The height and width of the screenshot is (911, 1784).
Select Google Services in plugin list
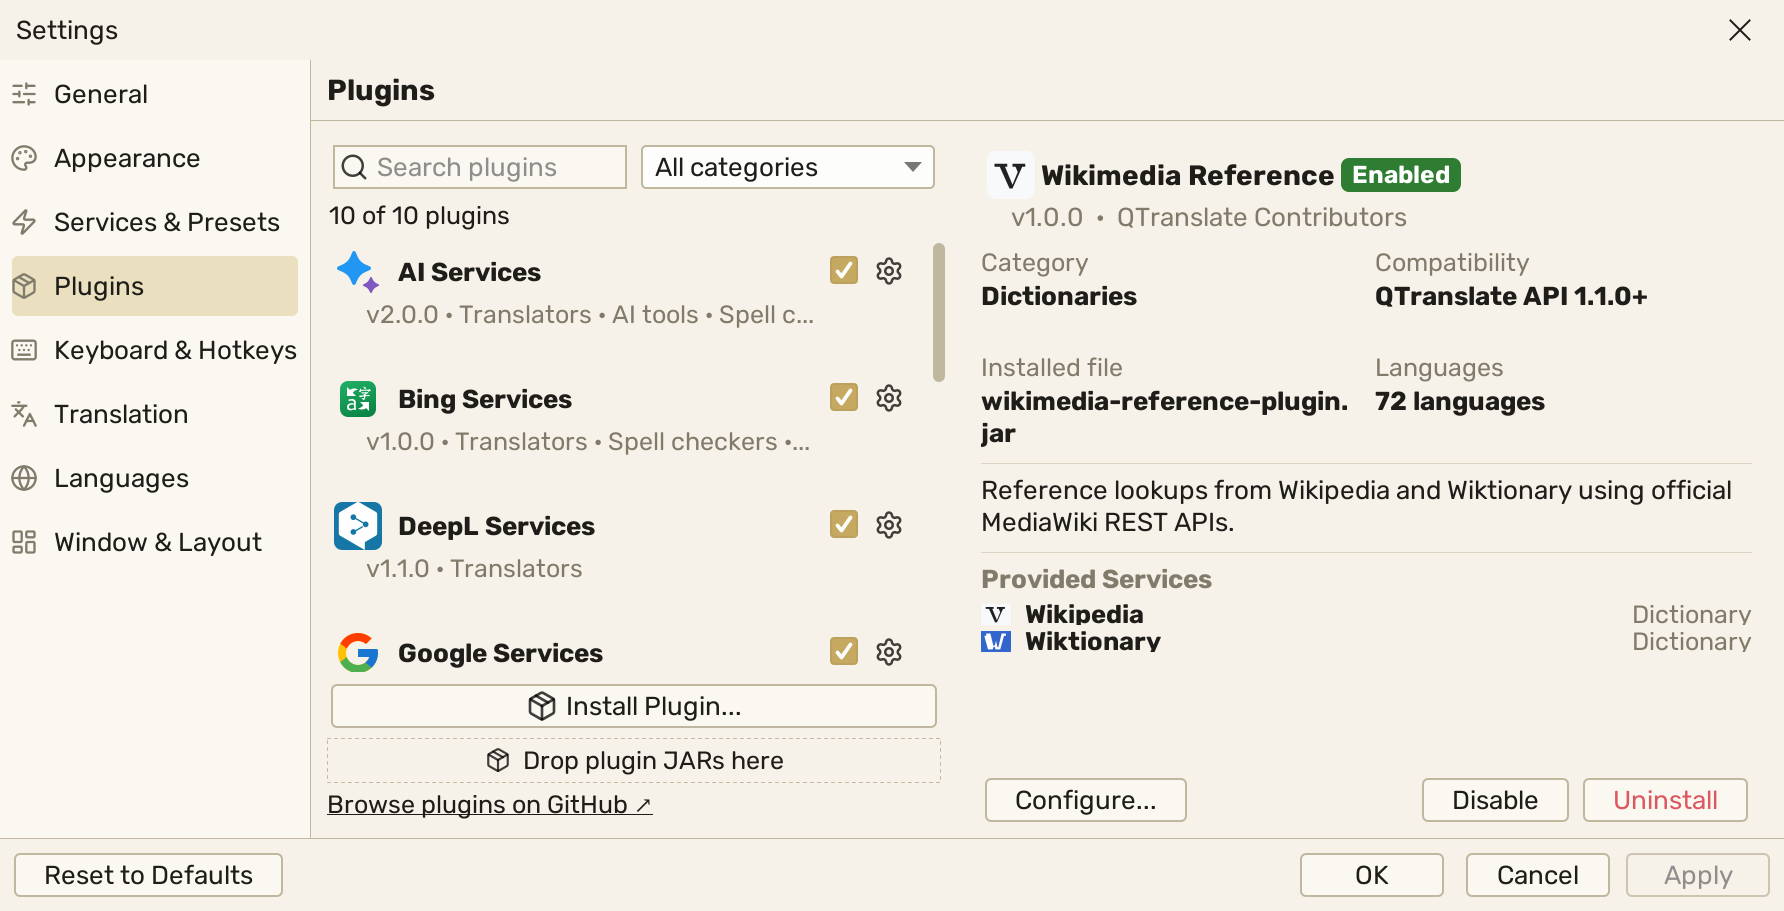[x=628, y=653]
